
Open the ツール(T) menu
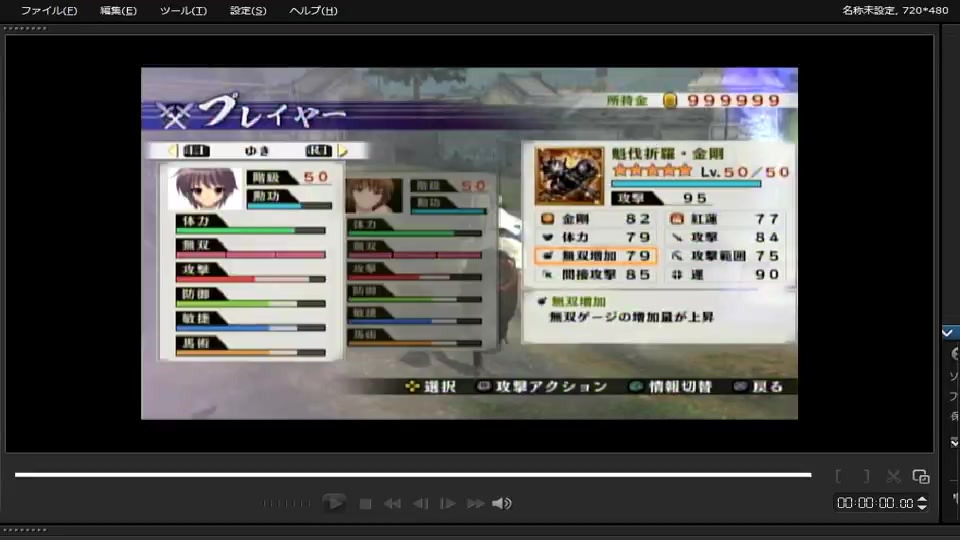tap(183, 10)
